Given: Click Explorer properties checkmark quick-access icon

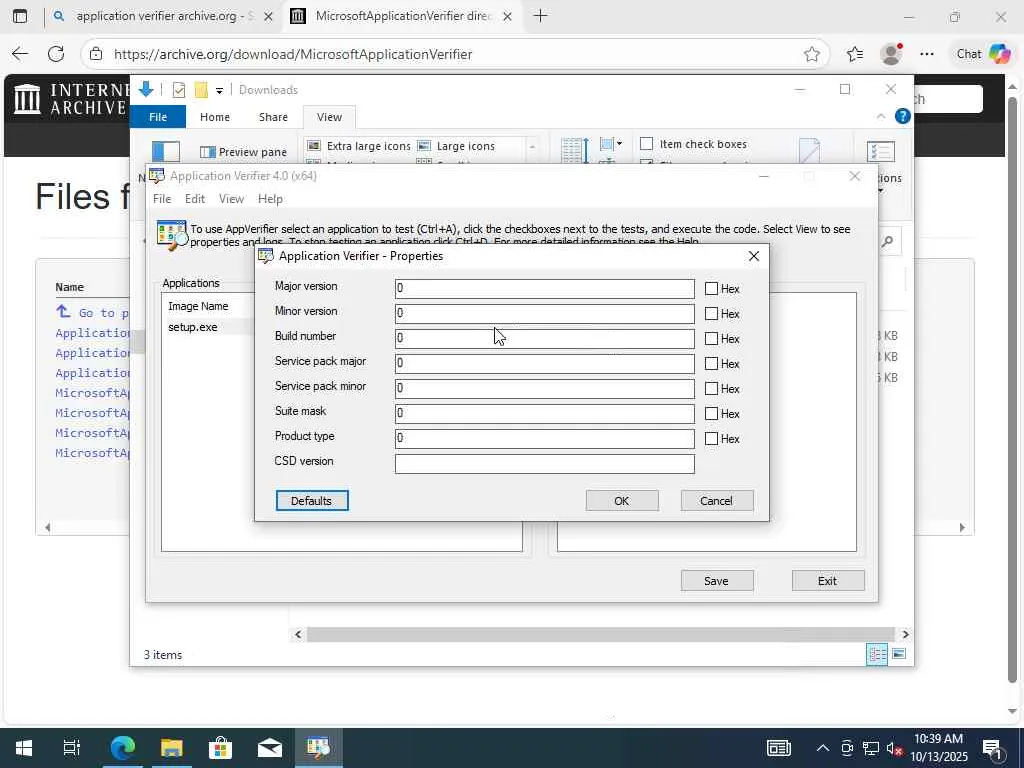Looking at the screenshot, I should pos(179,90).
